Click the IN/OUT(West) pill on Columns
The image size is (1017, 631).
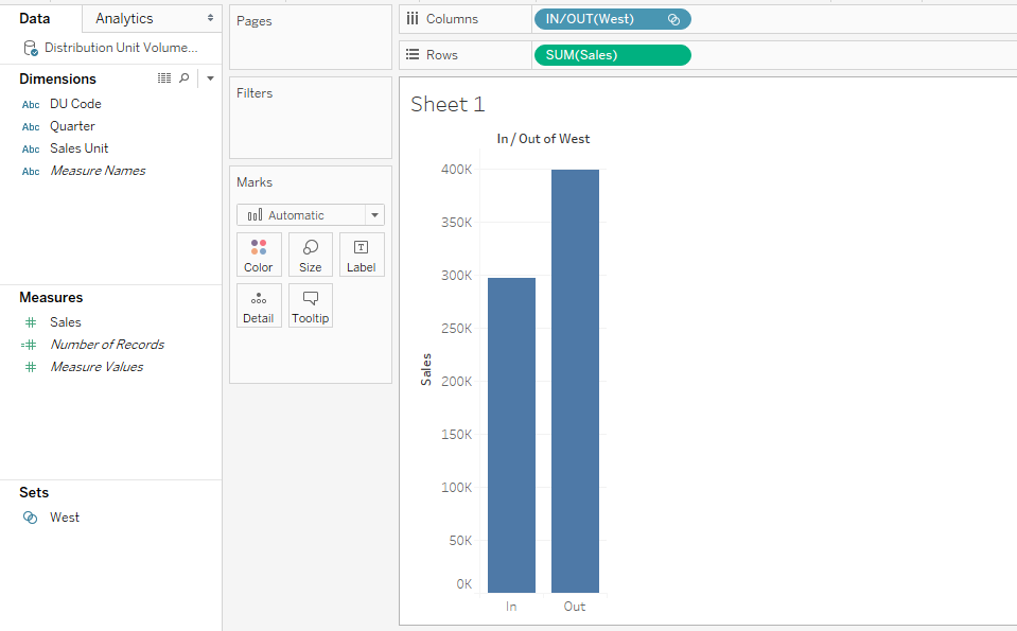coord(610,18)
